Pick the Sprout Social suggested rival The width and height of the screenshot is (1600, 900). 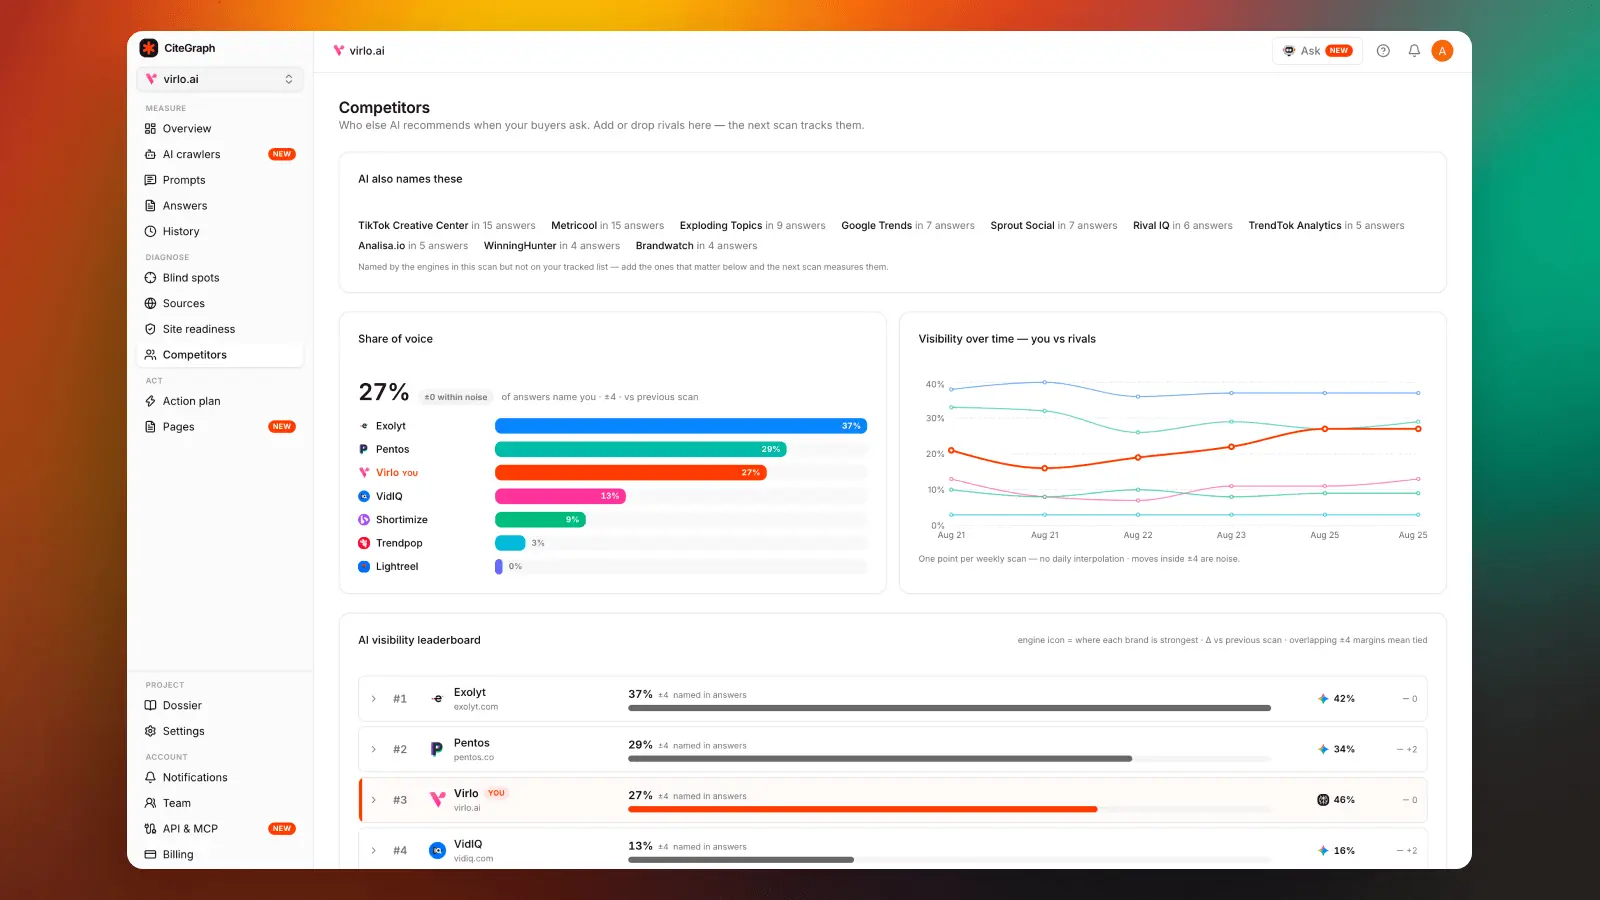1054,226
